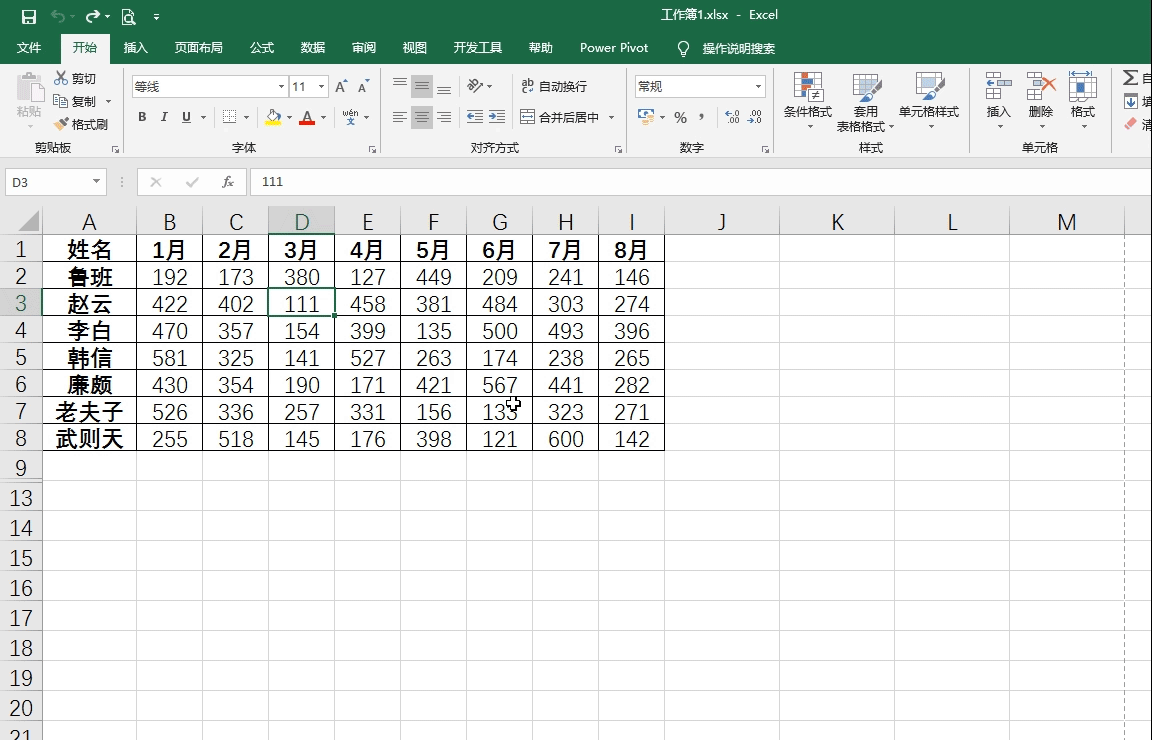This screenshot has height=740, width=1152.
Task: Center text horizontally
Action: tap(422, 117)
